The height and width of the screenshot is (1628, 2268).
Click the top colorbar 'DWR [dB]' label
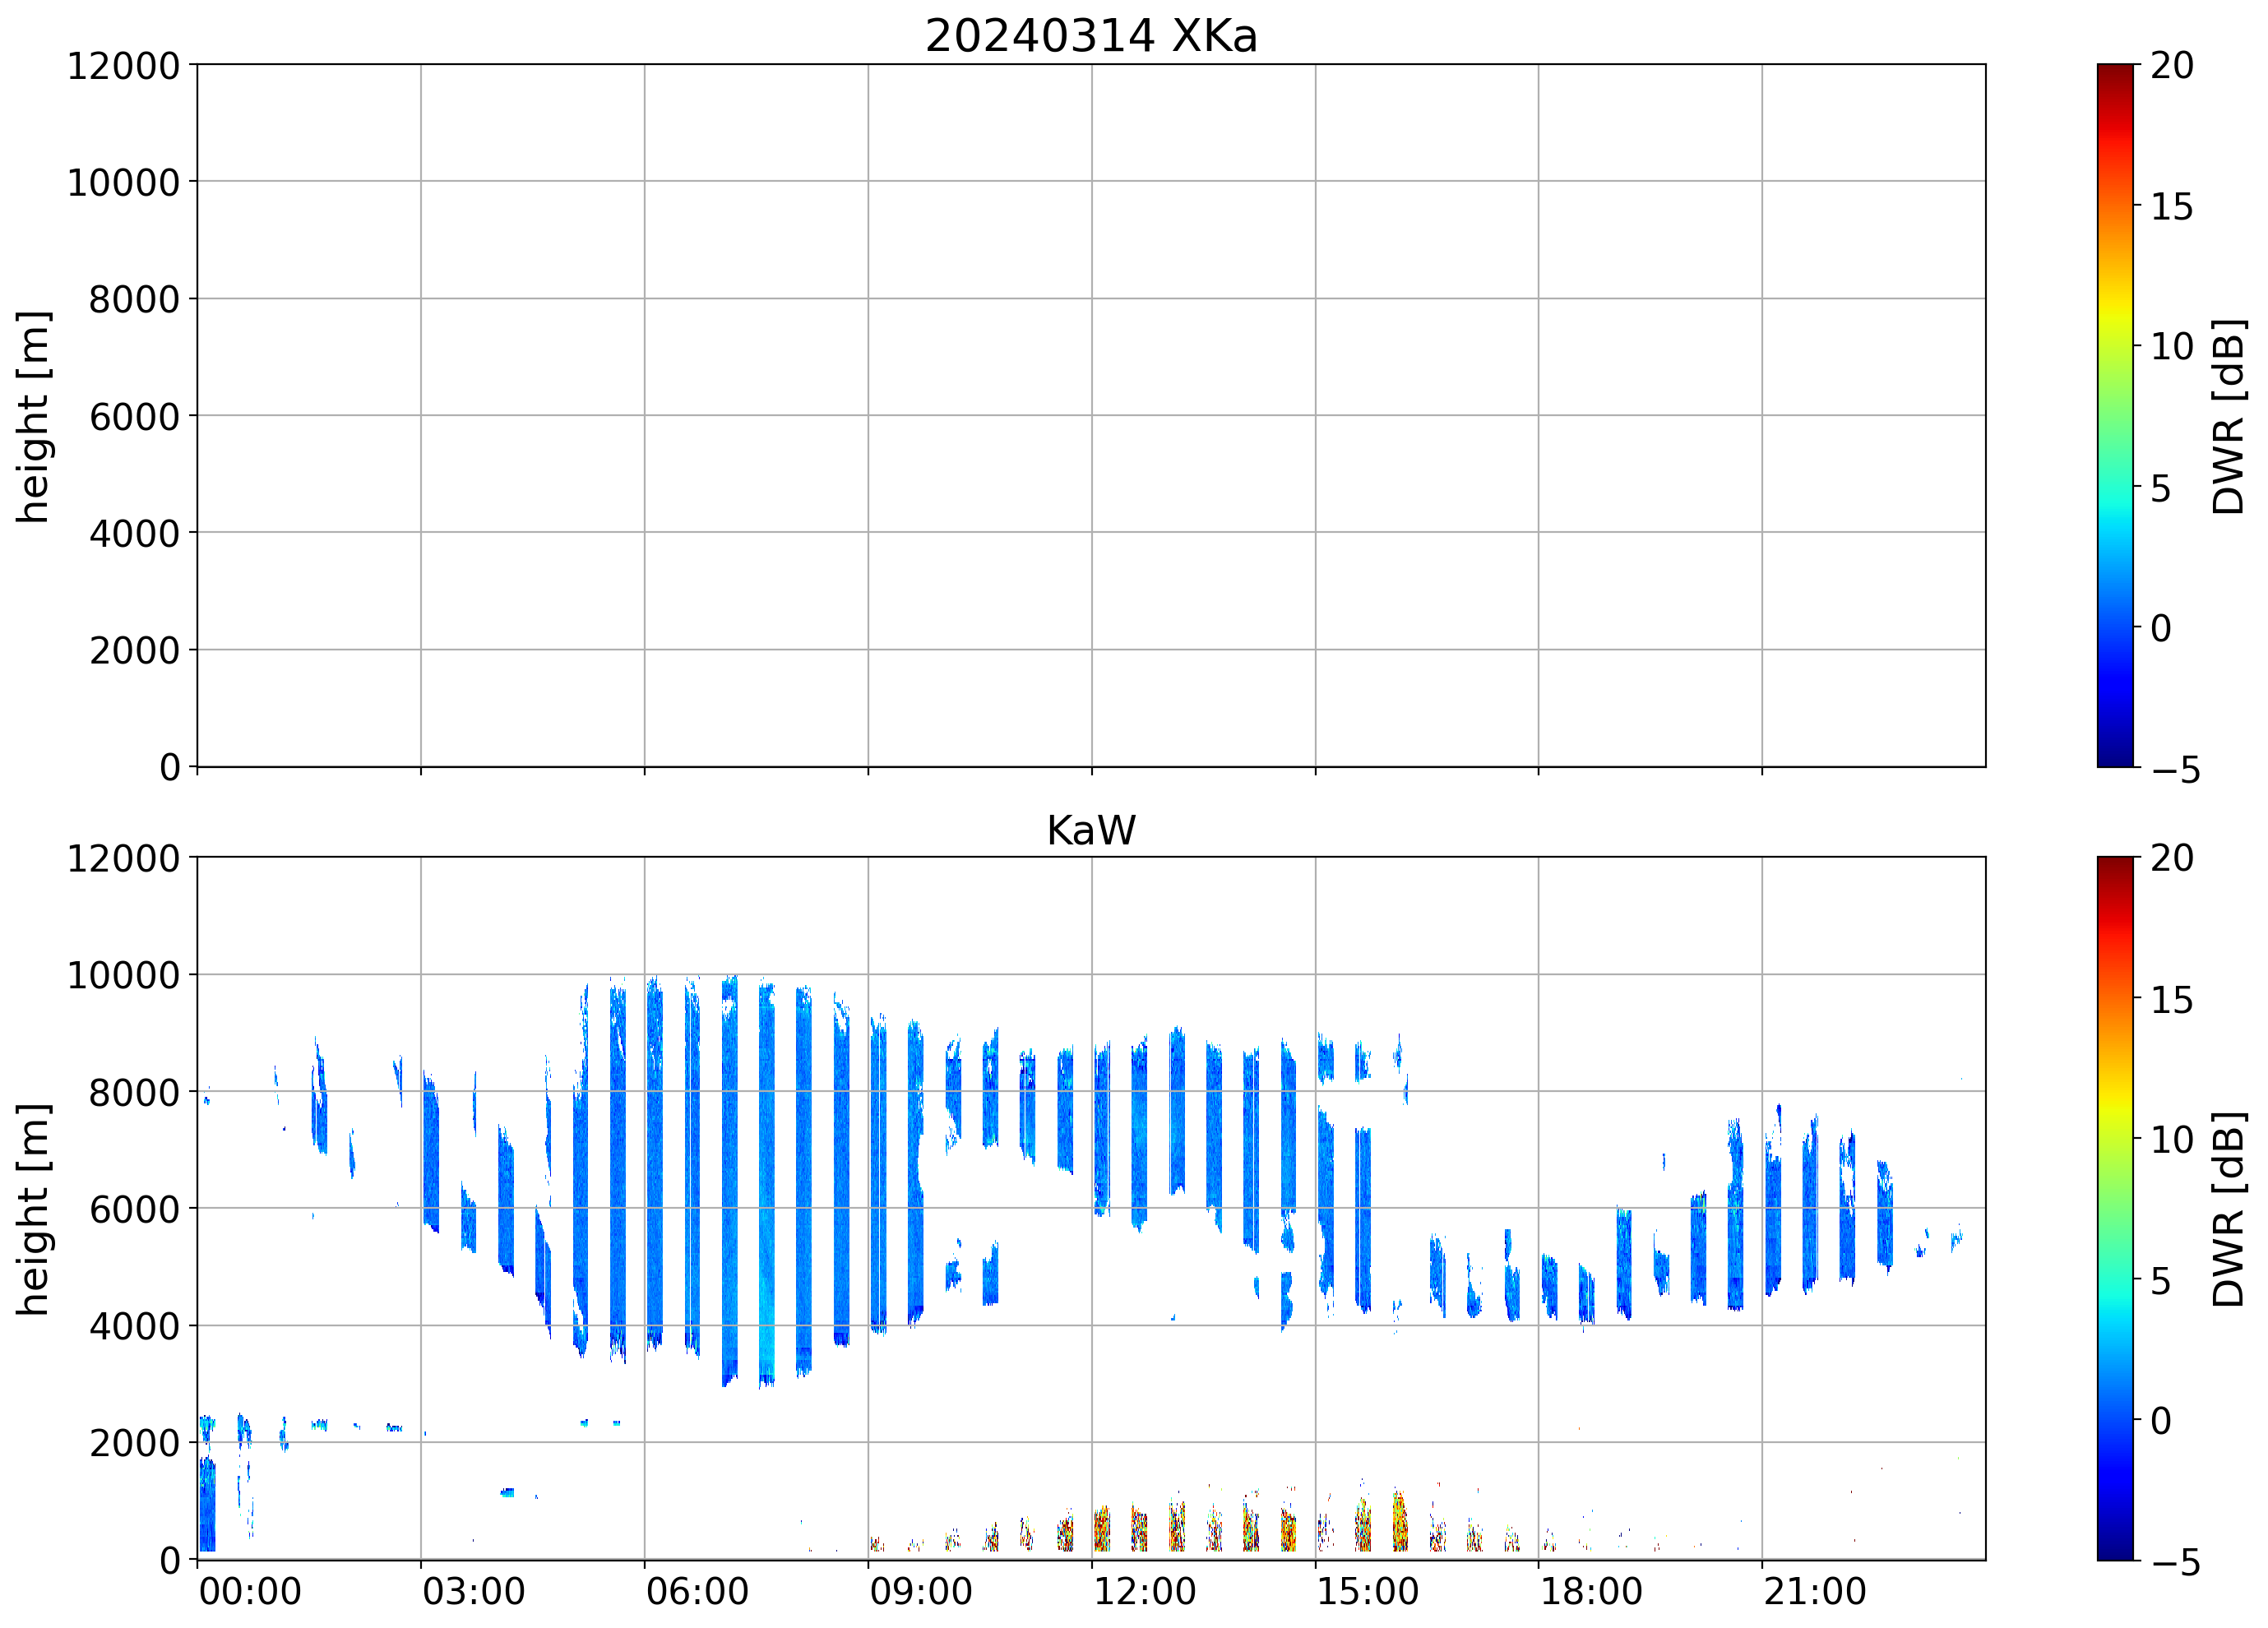[2228, 416]
